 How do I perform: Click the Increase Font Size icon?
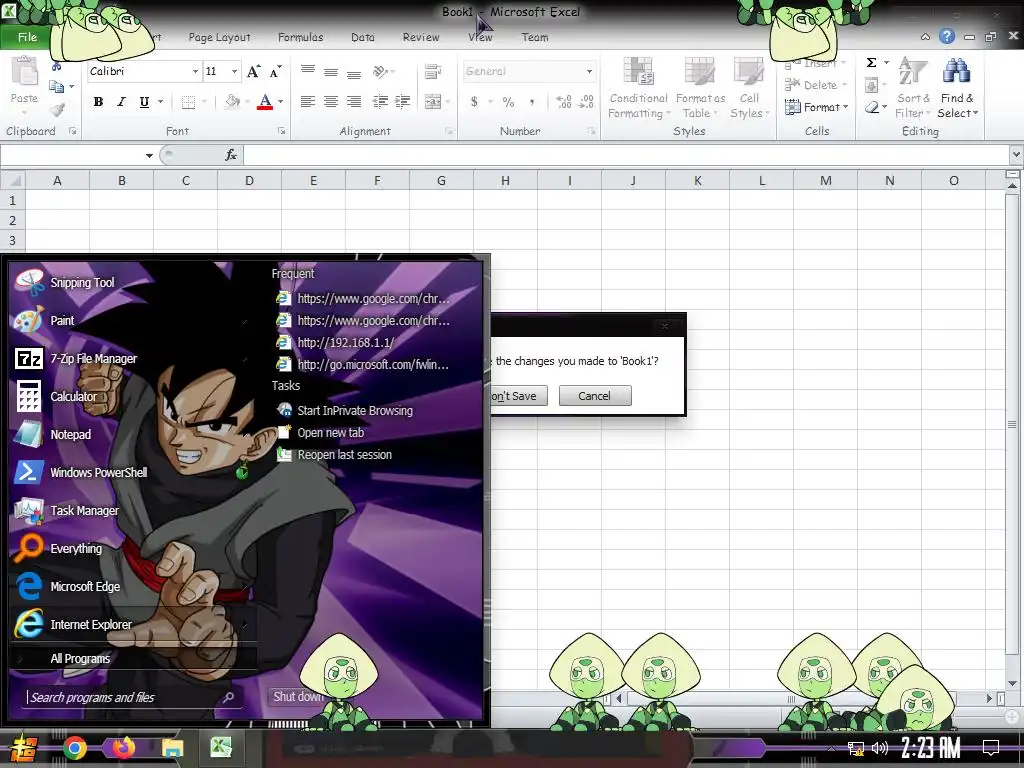coord(254,72)
